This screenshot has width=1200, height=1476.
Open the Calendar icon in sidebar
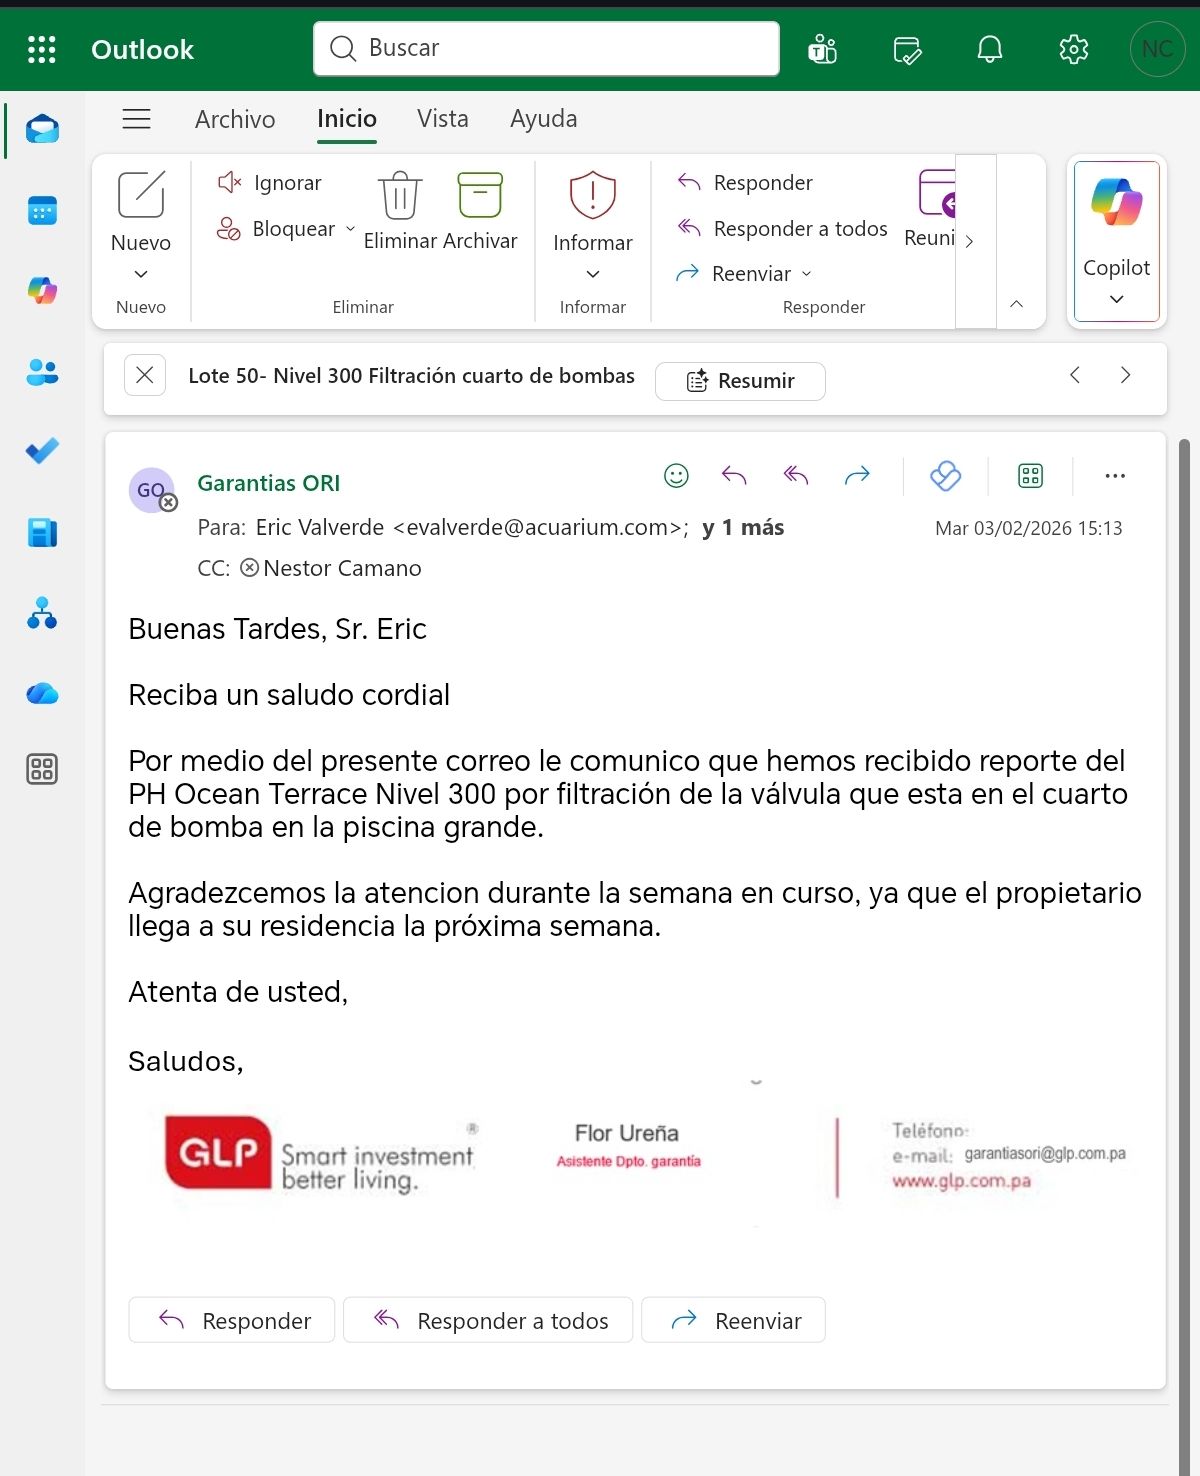click(42, 211)
